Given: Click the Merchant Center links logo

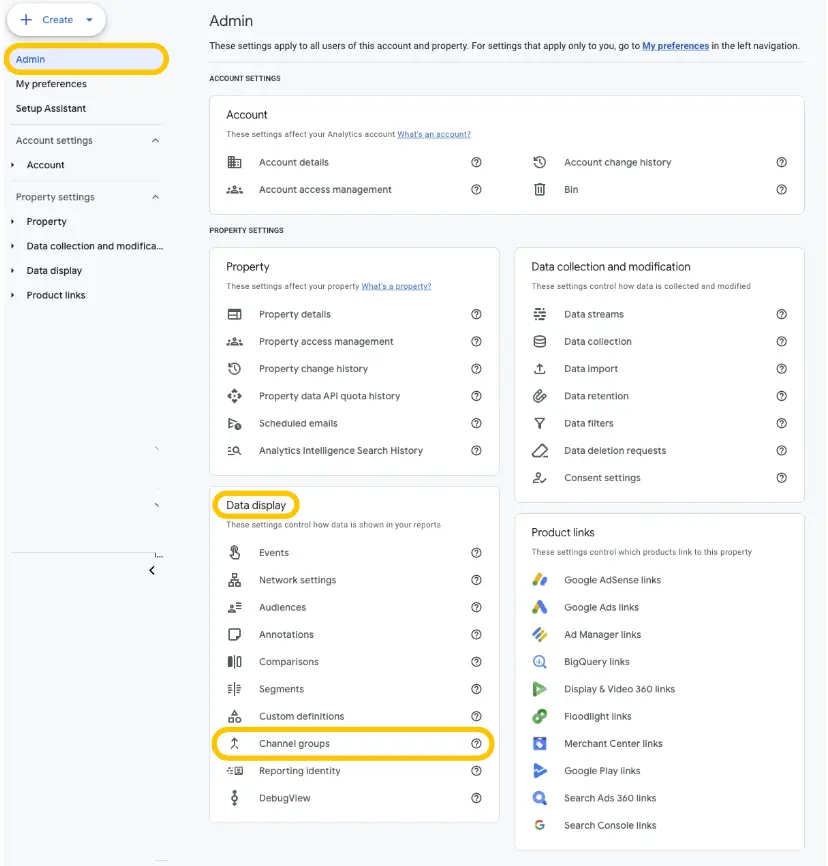Looking at the screenshot, I should click(x=539, y=743).
